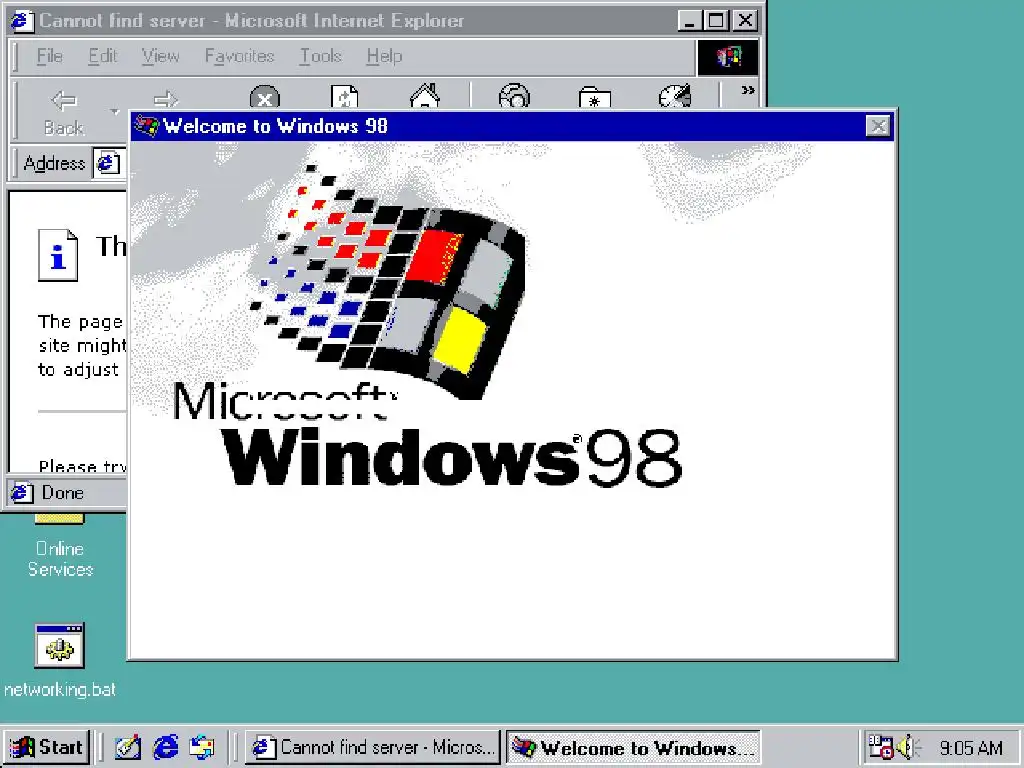Click the volume speaker tray icon
This screenshot has width=1024, height=768.
pos(908,747)
